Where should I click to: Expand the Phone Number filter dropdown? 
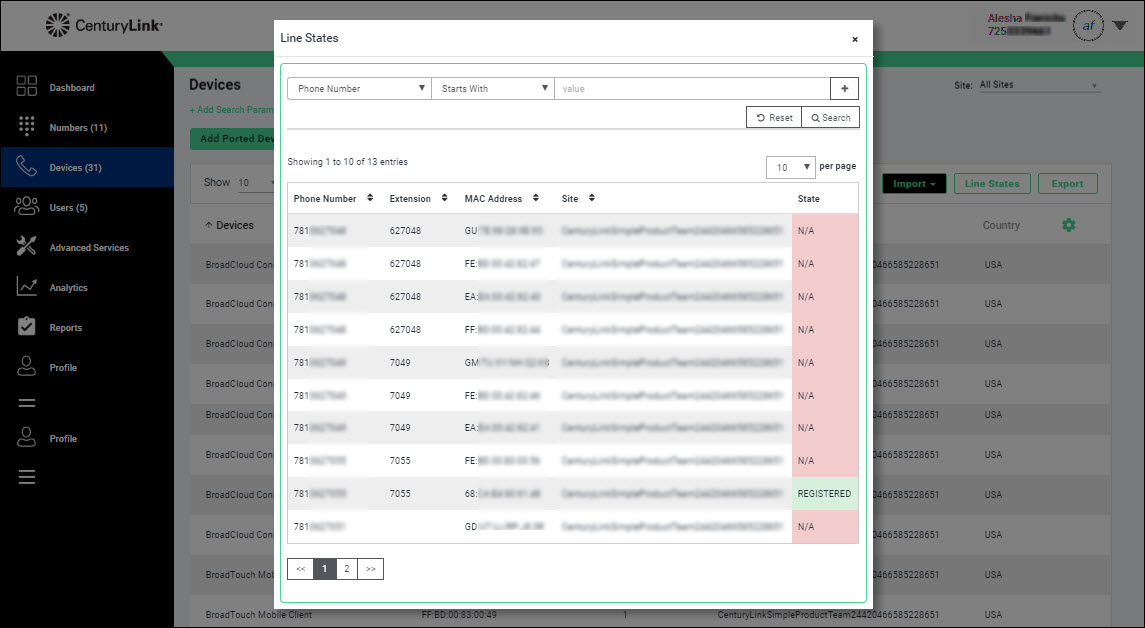pos(359,89)
